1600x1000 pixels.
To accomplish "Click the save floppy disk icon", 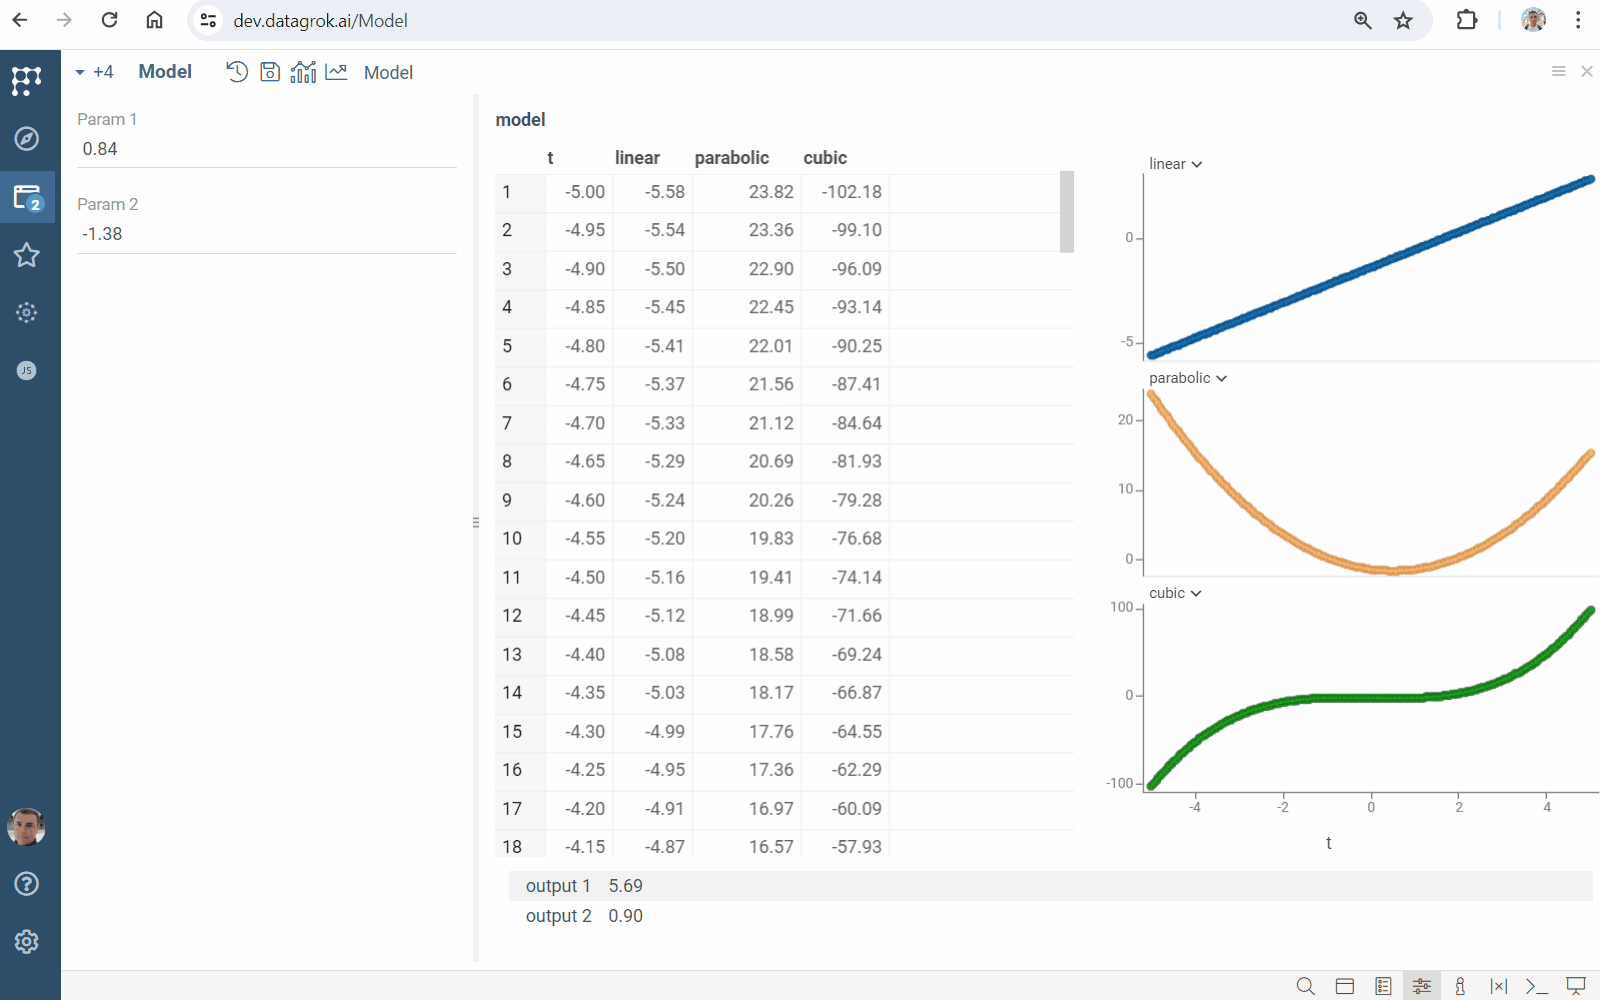I will [270, 72].
